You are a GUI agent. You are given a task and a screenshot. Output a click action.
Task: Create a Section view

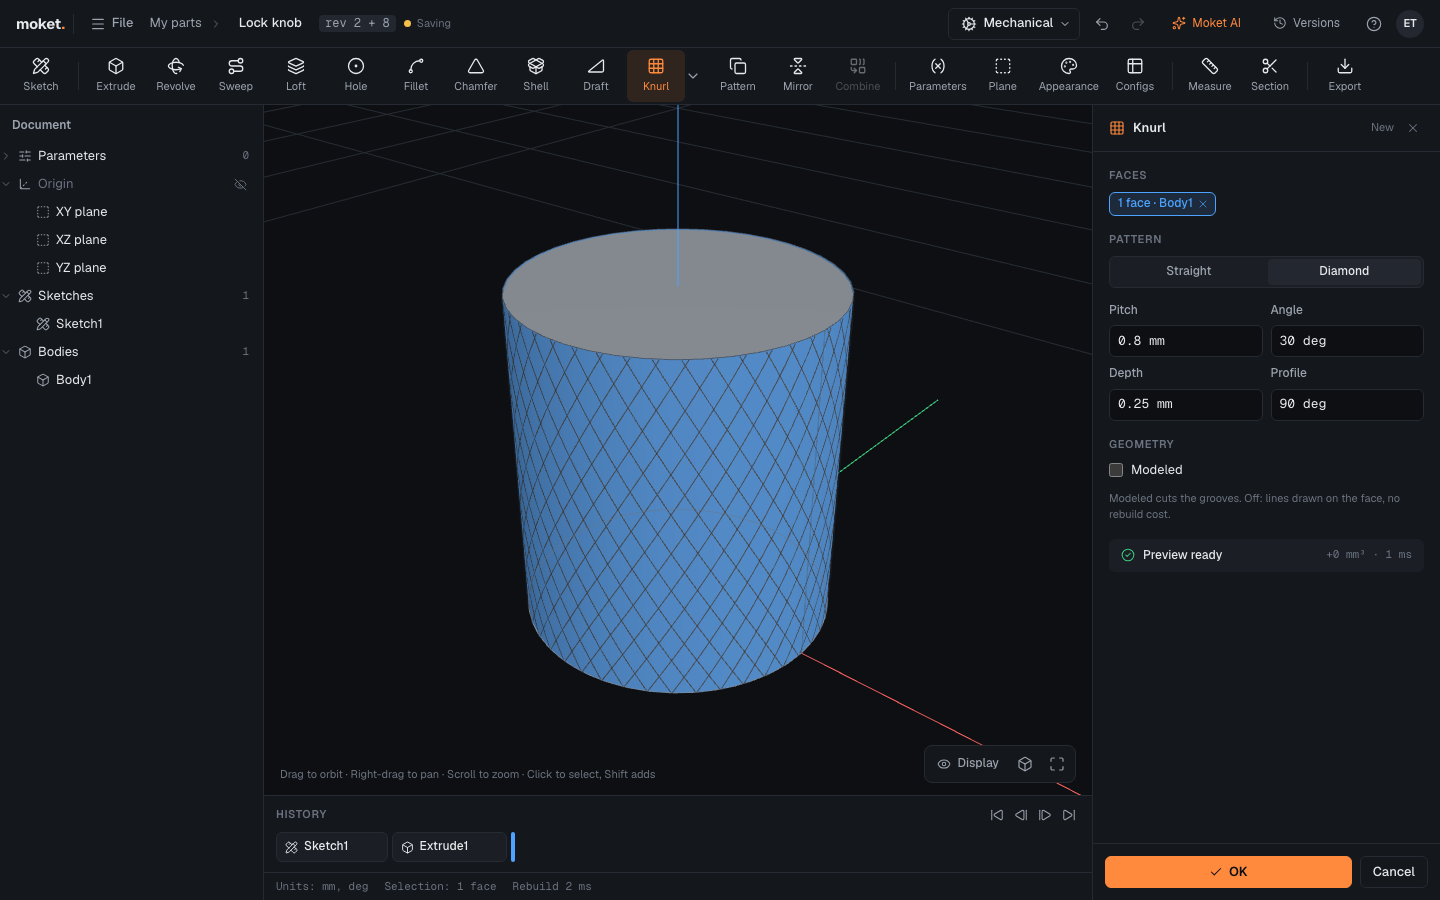(1270, 75)
